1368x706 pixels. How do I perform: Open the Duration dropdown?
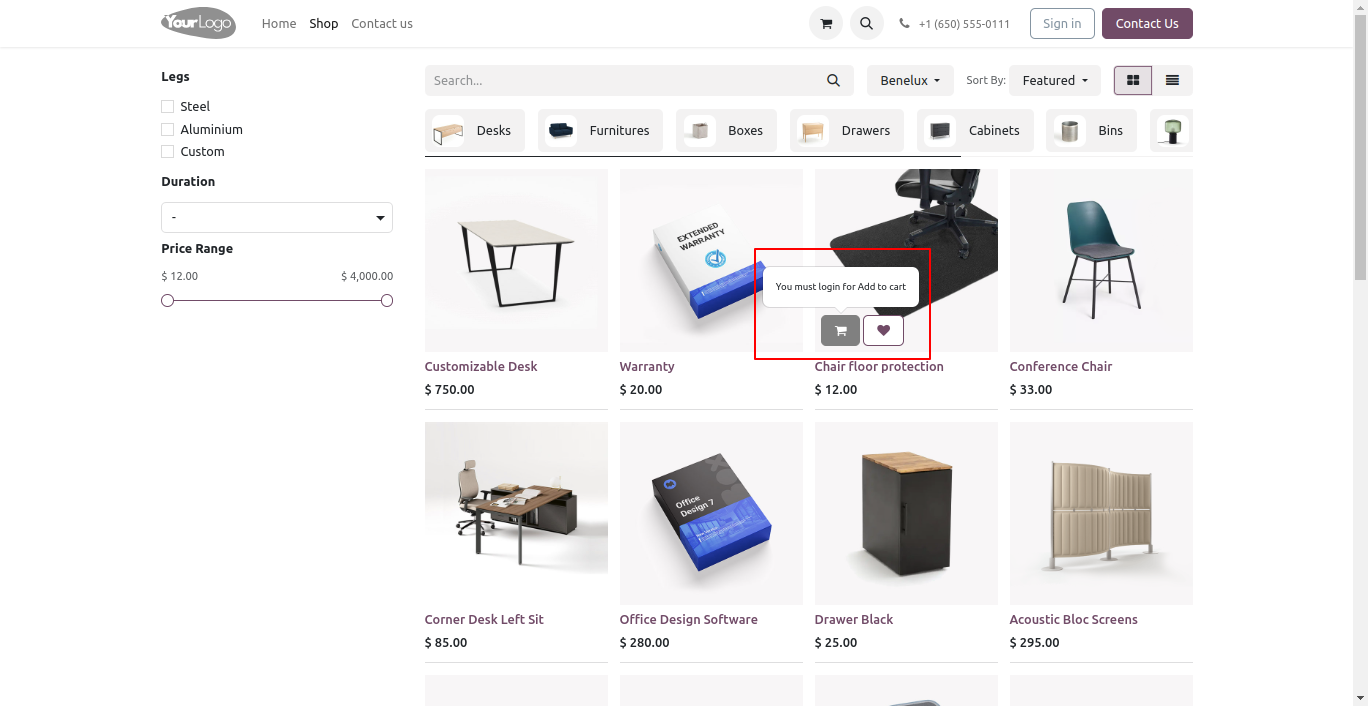click(x=277, y=217)
